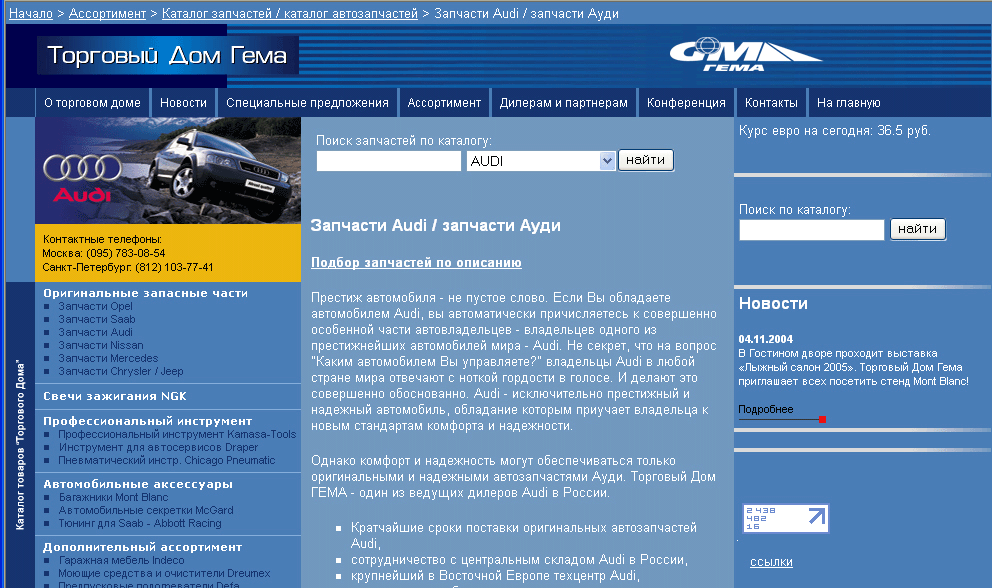The width and height of the screenshot is (992, 588).
Task: Click найти button under 'Поиск по каталогу'
Action: point(918,229)
